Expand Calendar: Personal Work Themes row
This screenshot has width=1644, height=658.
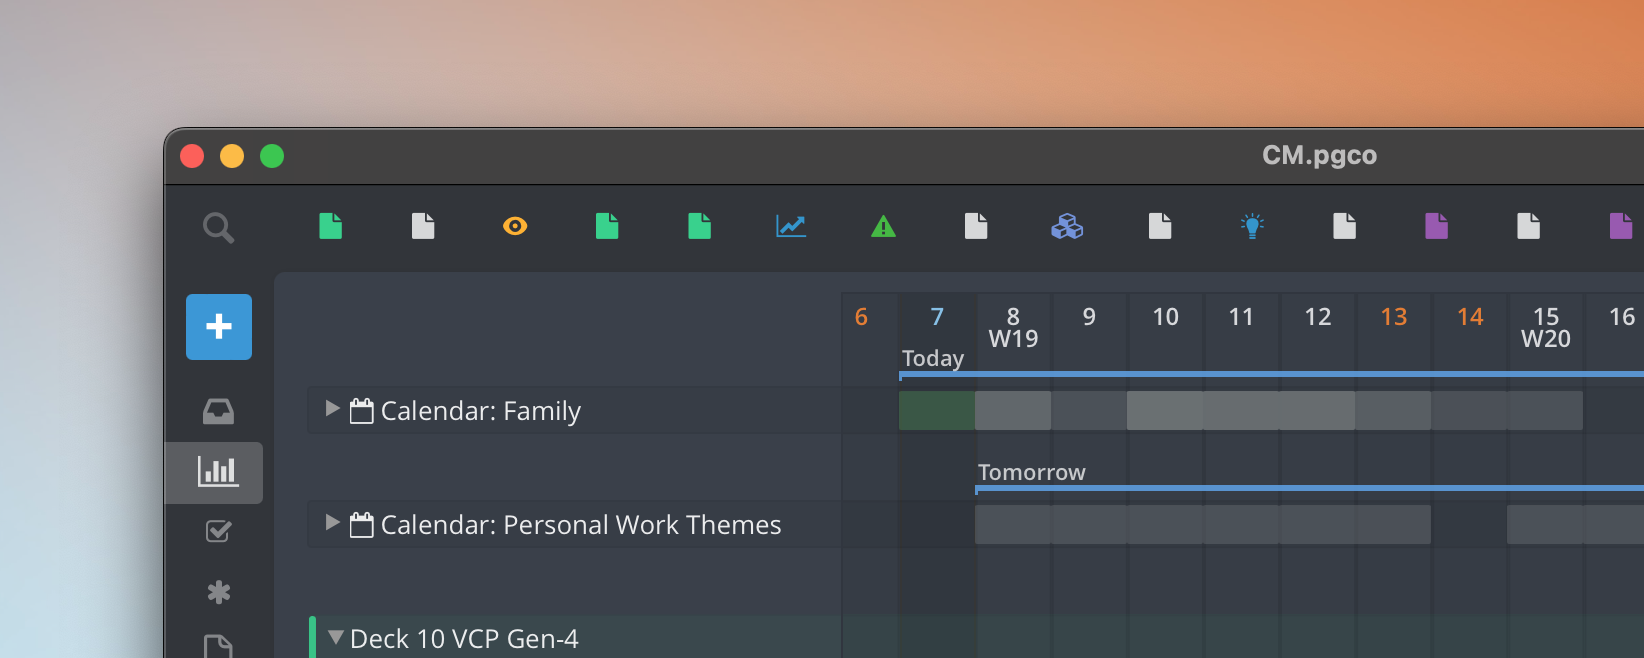[x=333, y=523]
